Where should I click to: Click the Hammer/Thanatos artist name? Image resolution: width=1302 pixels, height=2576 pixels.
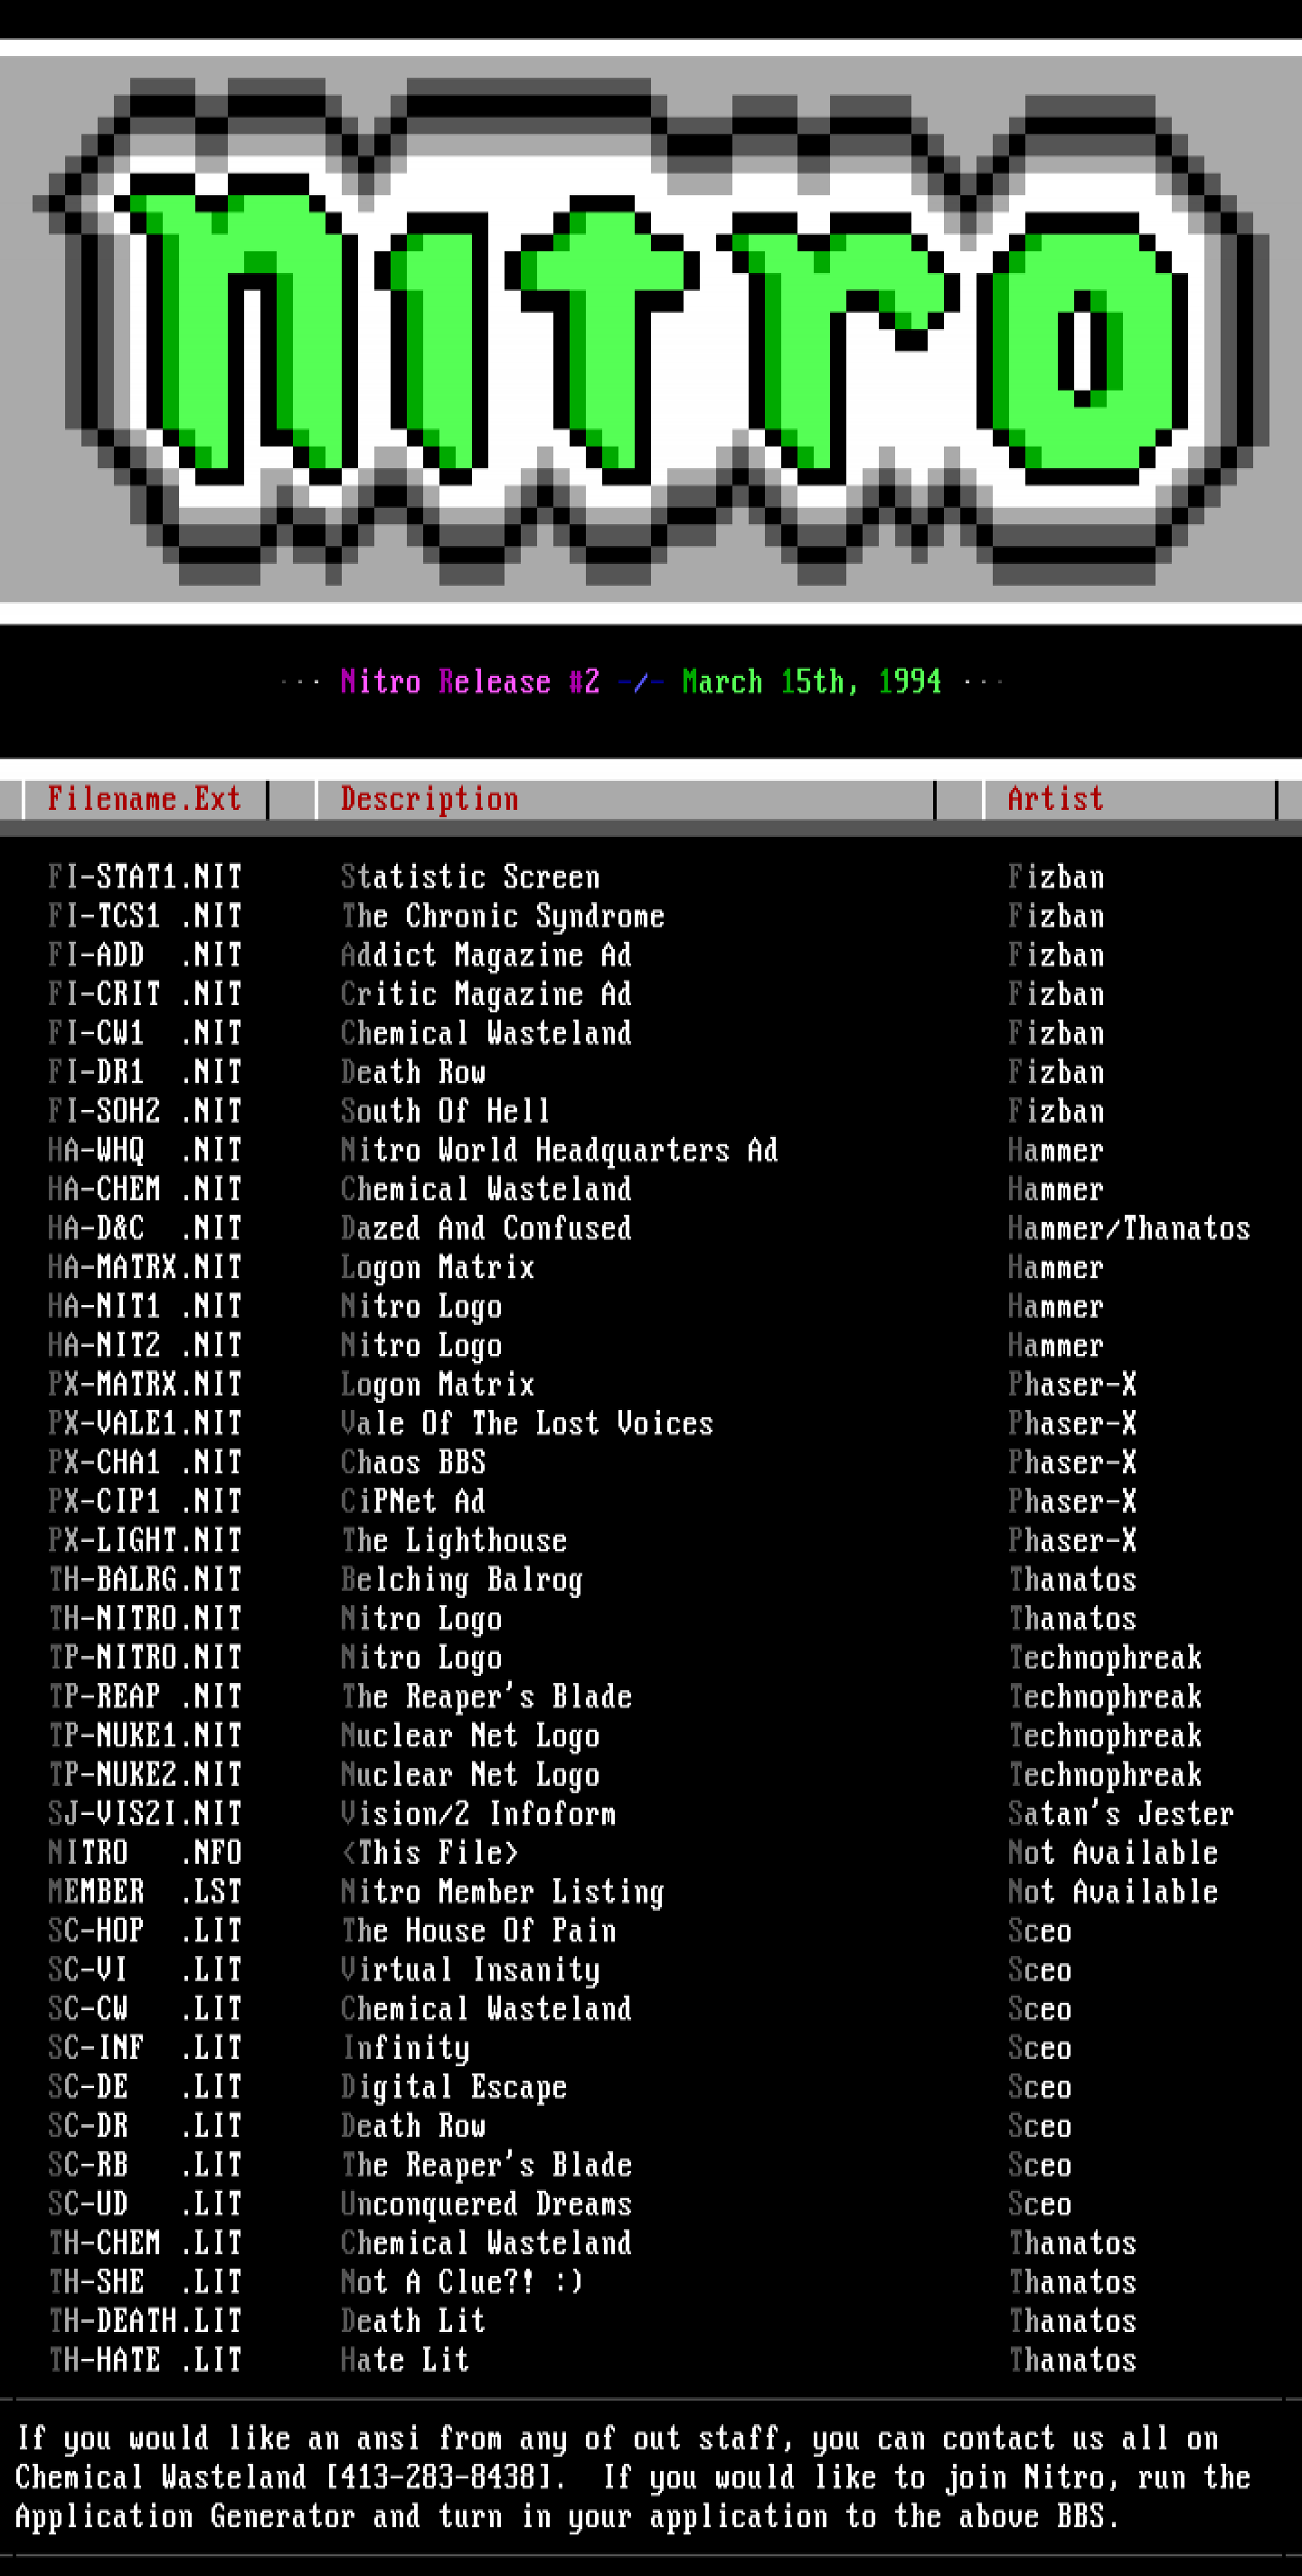pyautogui.click(x=1128, y=1228)
